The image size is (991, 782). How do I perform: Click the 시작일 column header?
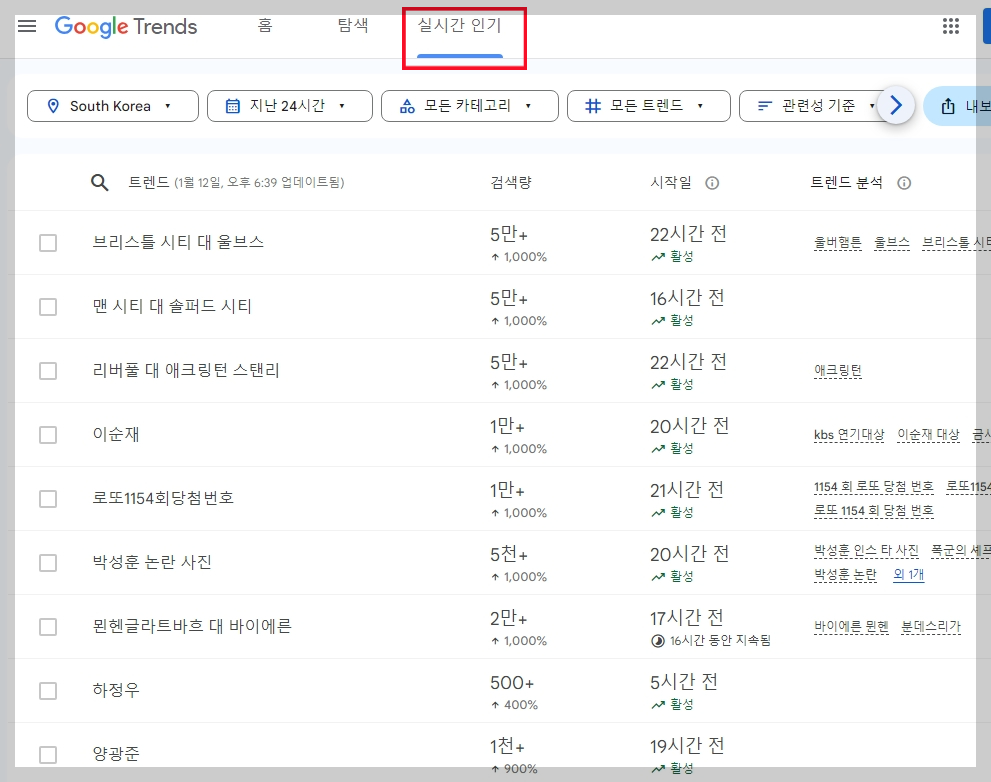pos(671,183)
